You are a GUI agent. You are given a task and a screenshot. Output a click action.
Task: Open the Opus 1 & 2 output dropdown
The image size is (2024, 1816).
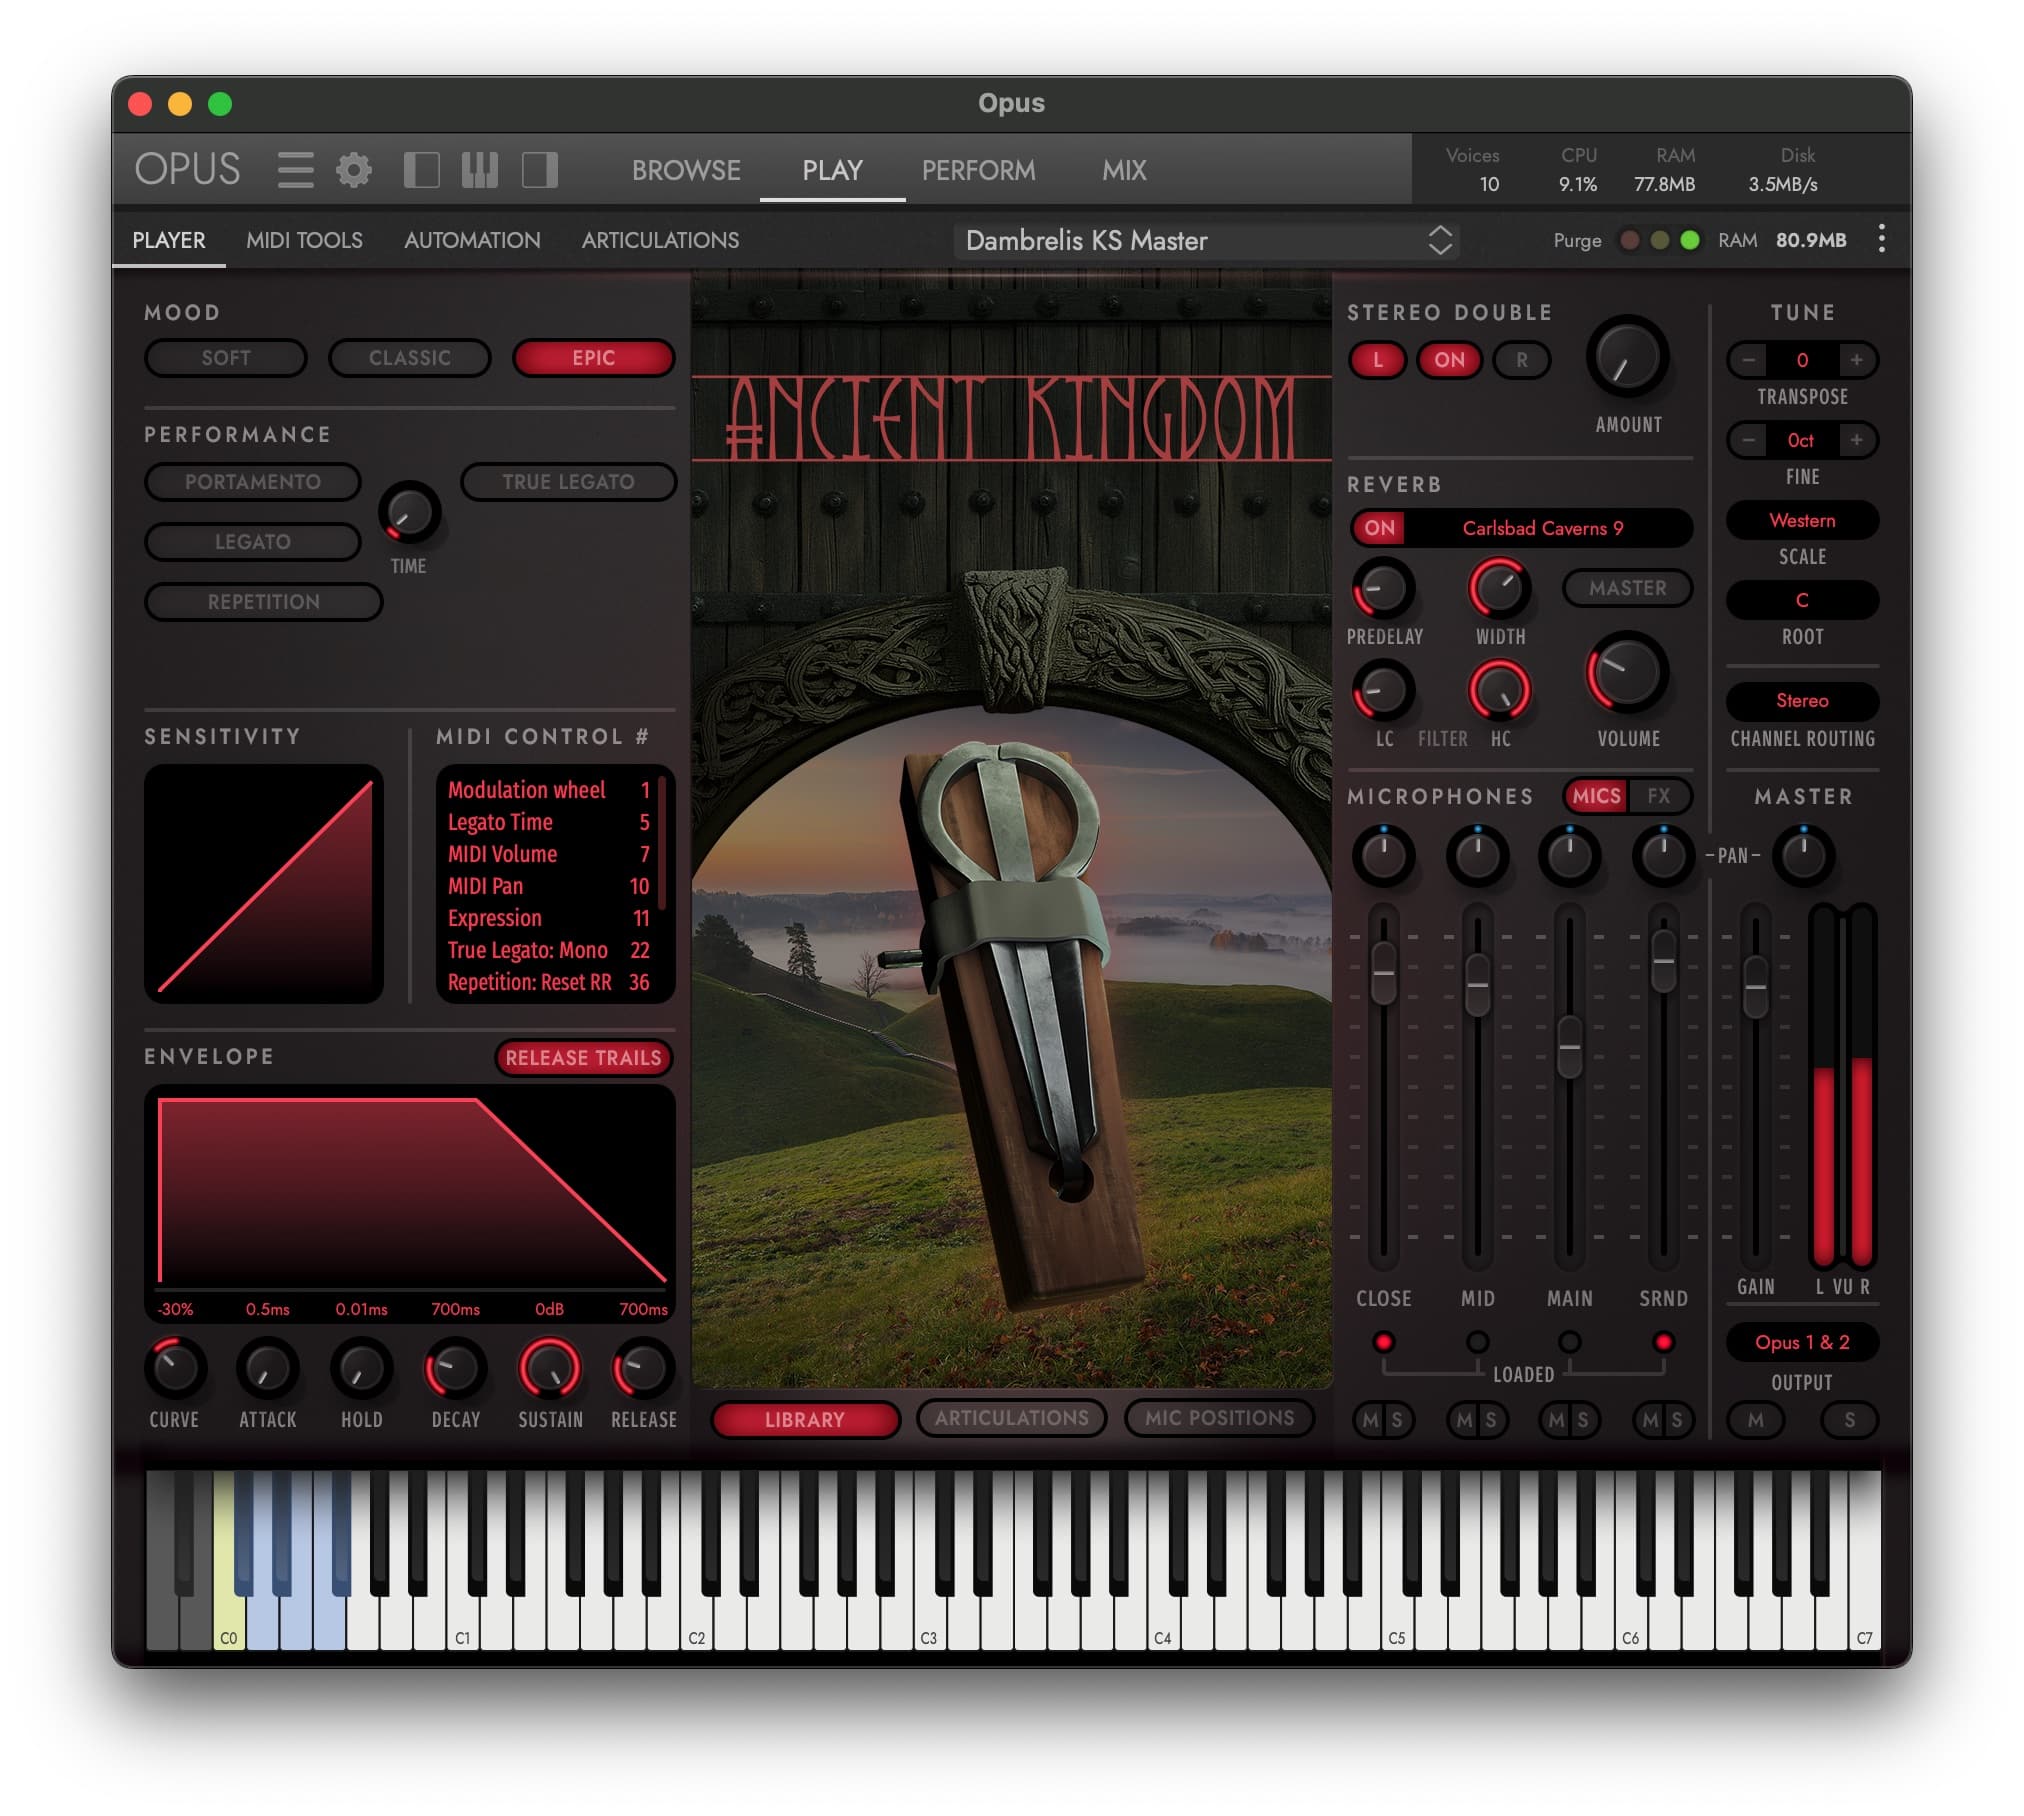(1802, 1342)
